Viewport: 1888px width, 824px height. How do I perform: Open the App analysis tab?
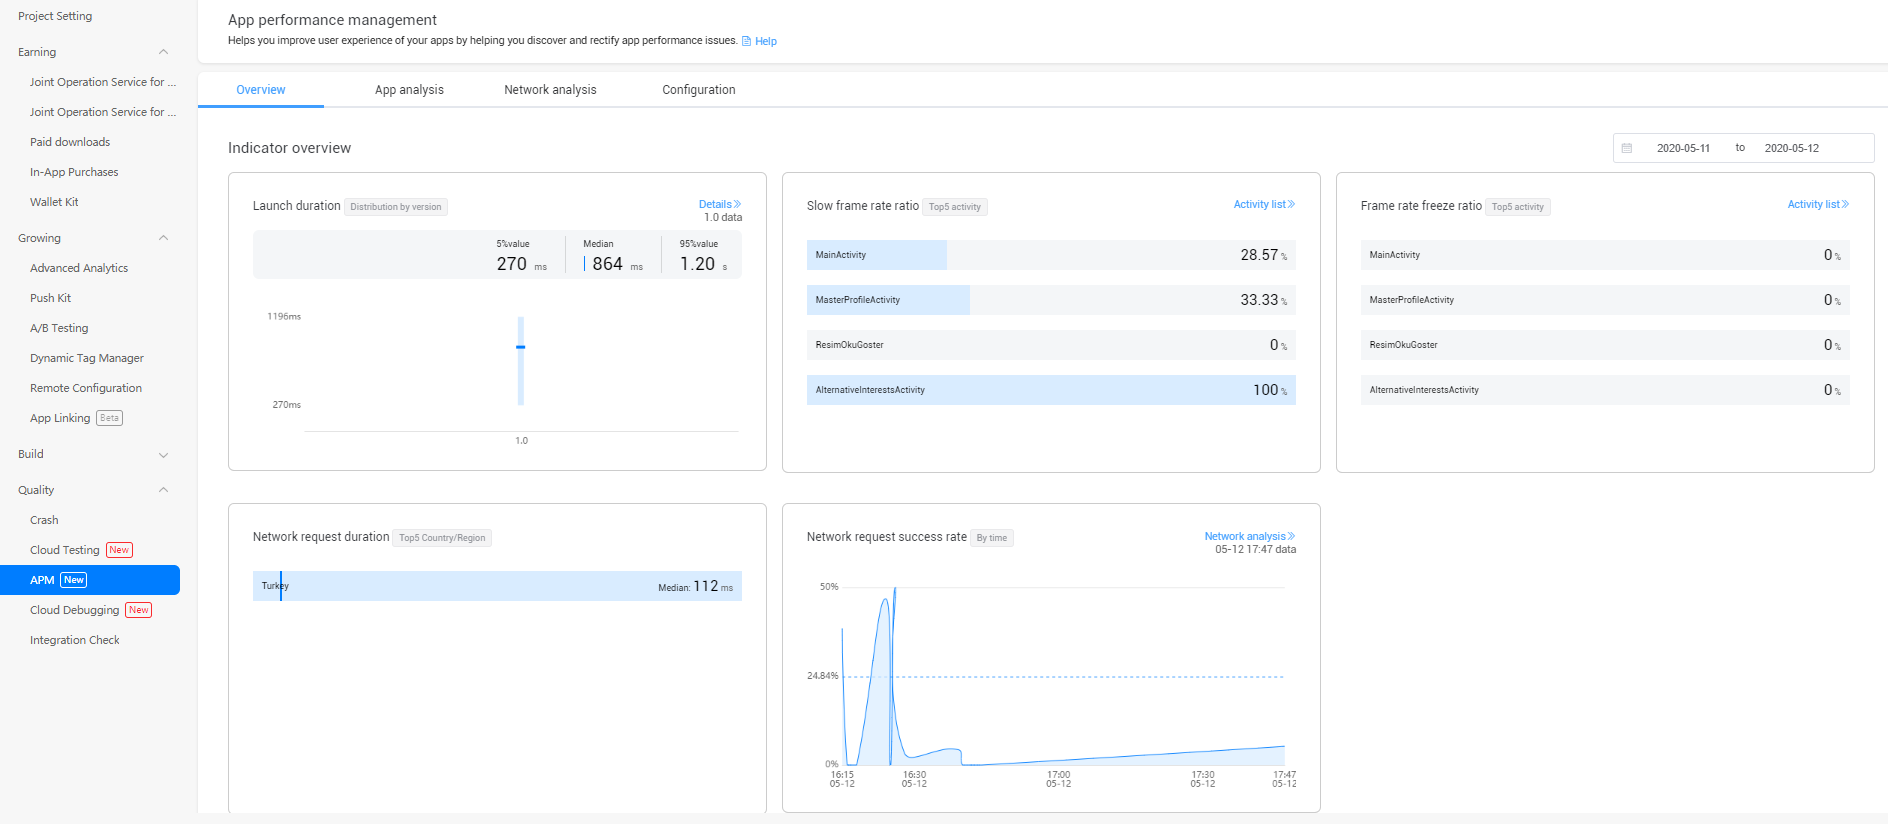point(409,90)
